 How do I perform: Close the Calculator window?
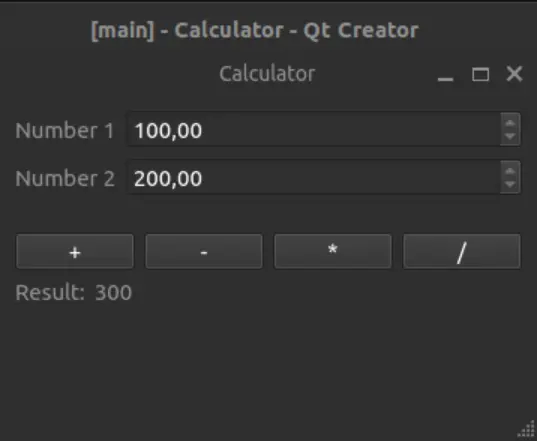514,74
